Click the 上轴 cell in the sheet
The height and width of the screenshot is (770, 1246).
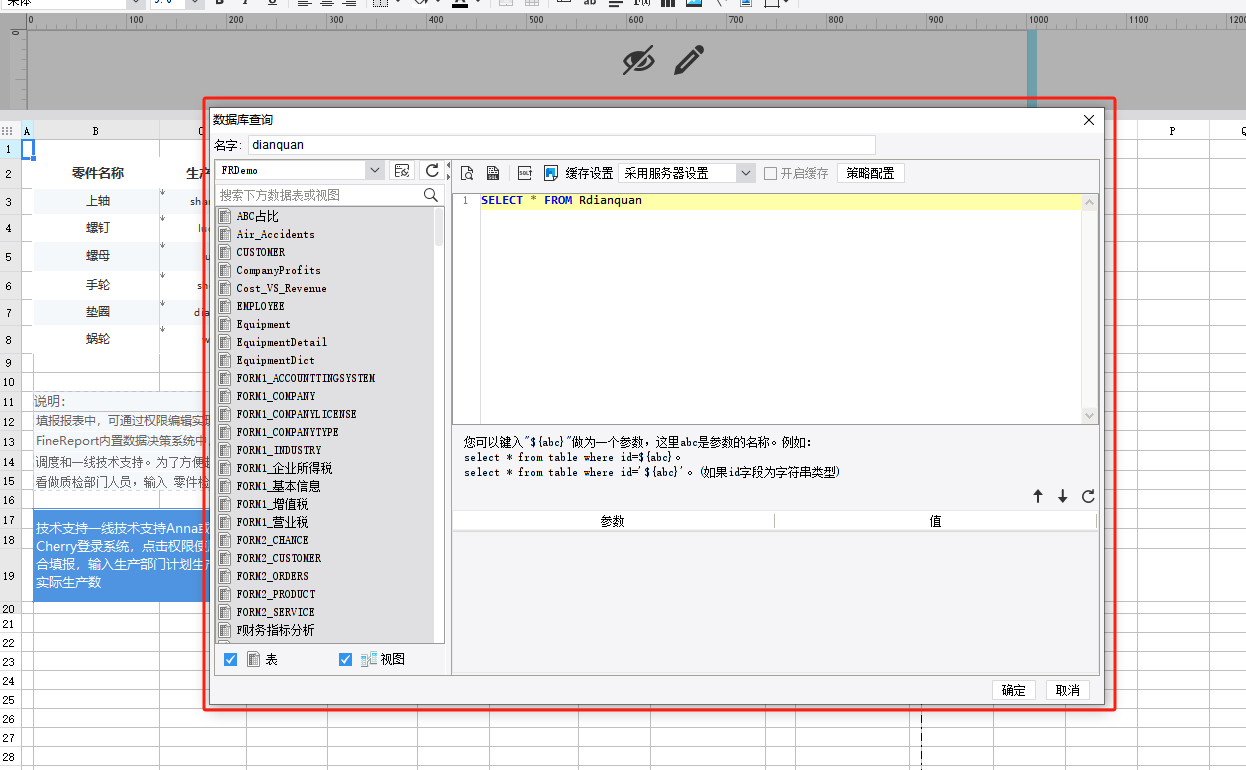(97, 201)
